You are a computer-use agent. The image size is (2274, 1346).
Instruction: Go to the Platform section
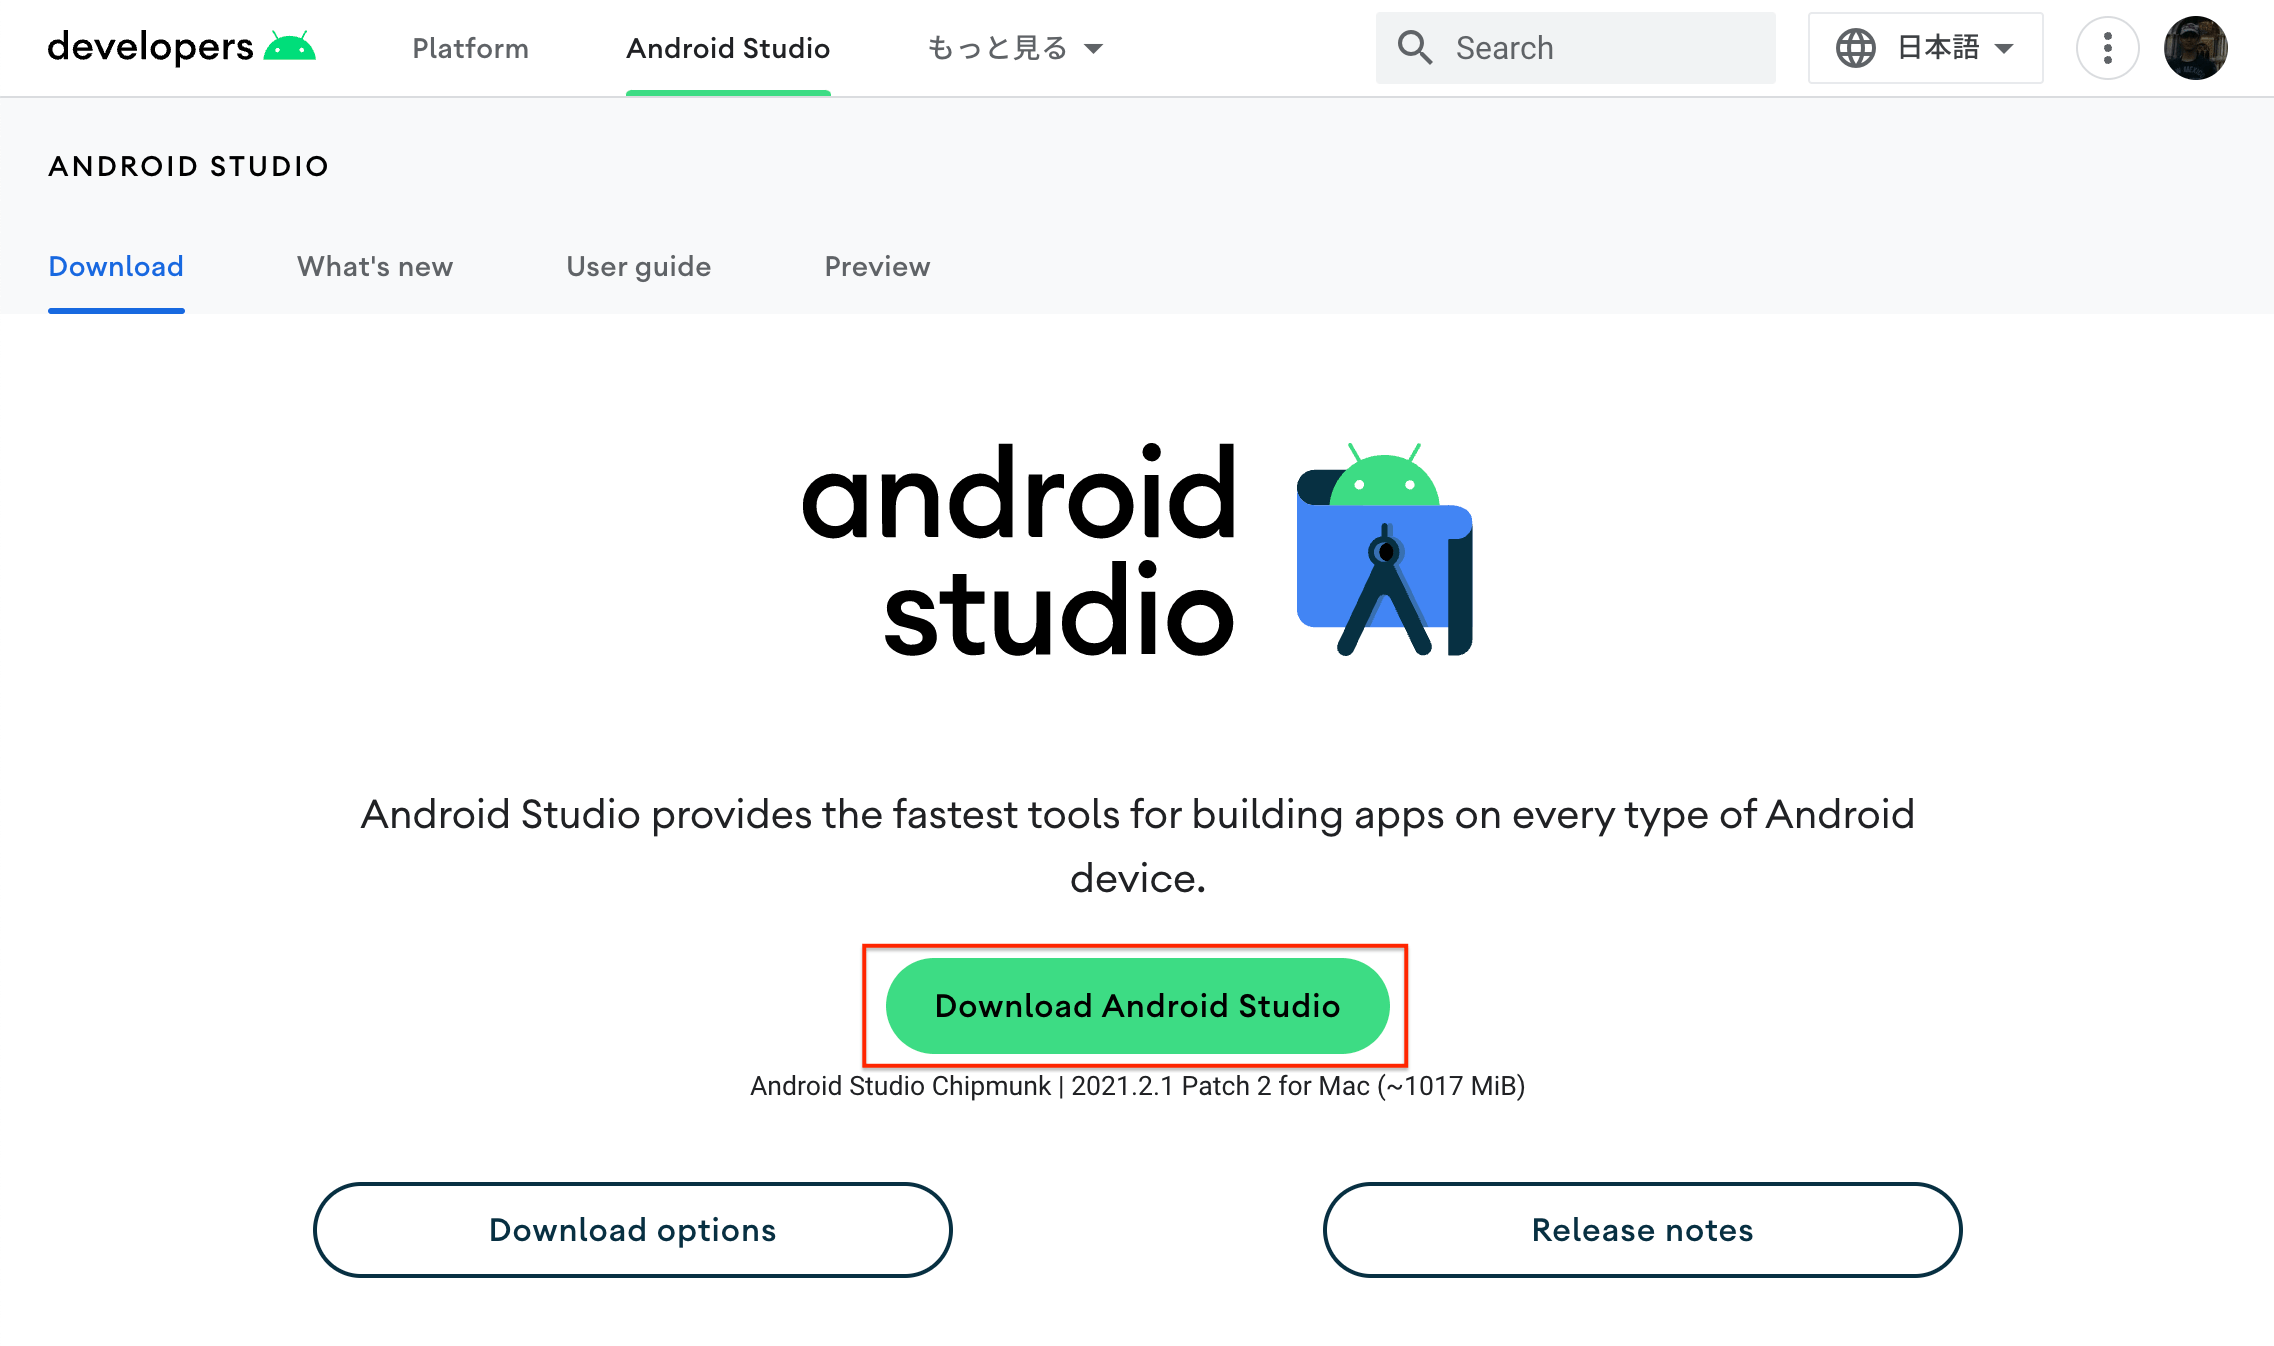tap(470, 48)
